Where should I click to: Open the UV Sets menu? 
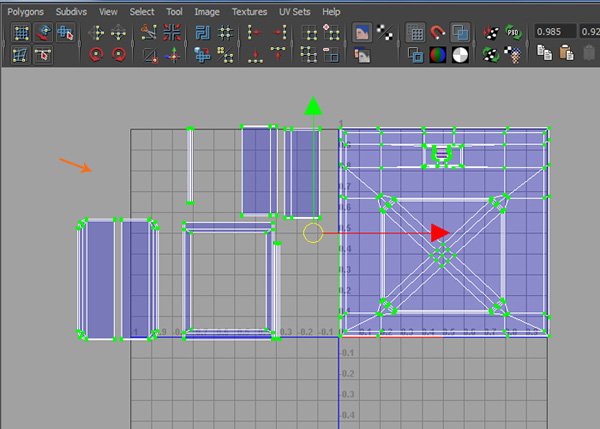point(294,12)
